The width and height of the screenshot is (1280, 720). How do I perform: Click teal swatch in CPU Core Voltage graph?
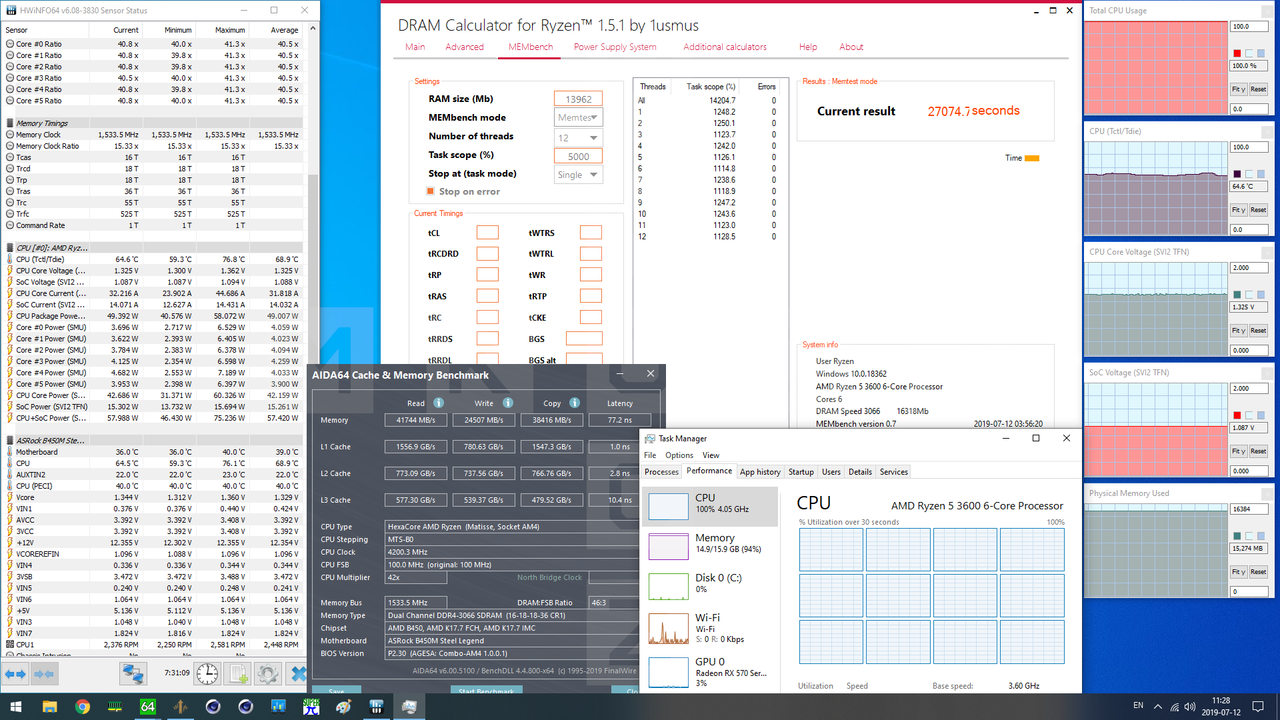tap(1237, 295)
